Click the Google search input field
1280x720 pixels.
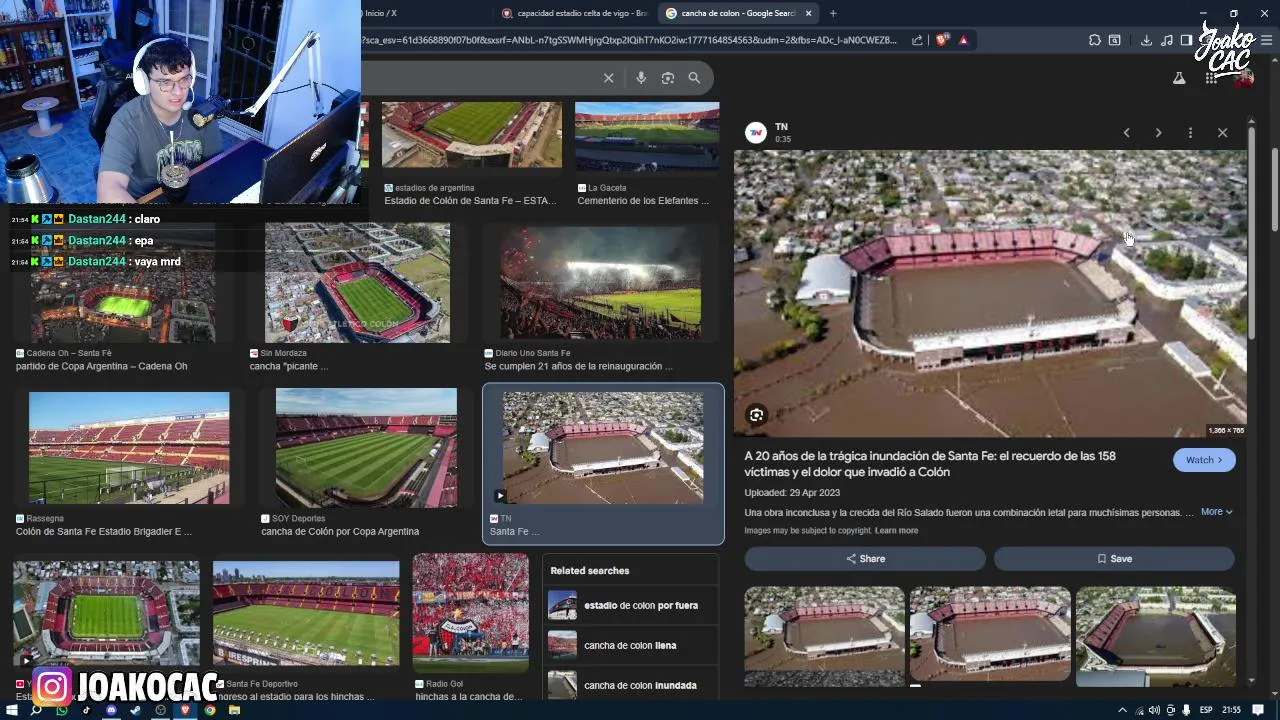pos(480,78)
